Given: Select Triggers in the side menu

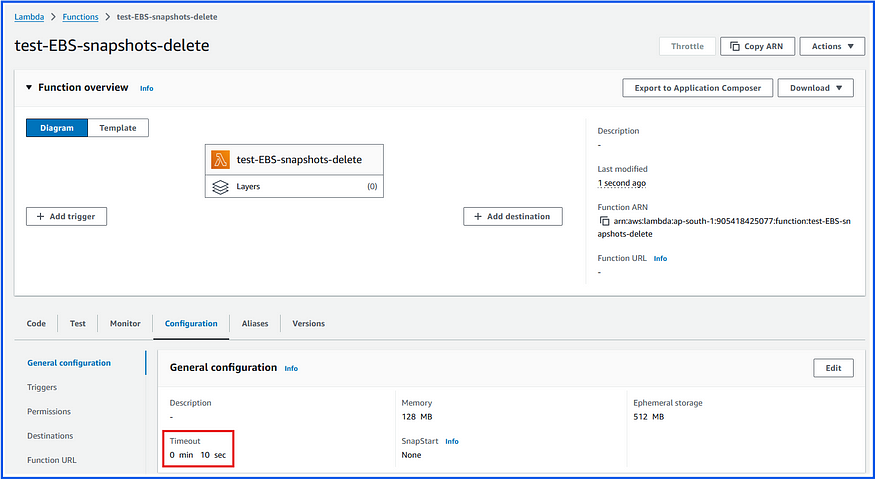Looking at the screenshot, I should 42,387.
